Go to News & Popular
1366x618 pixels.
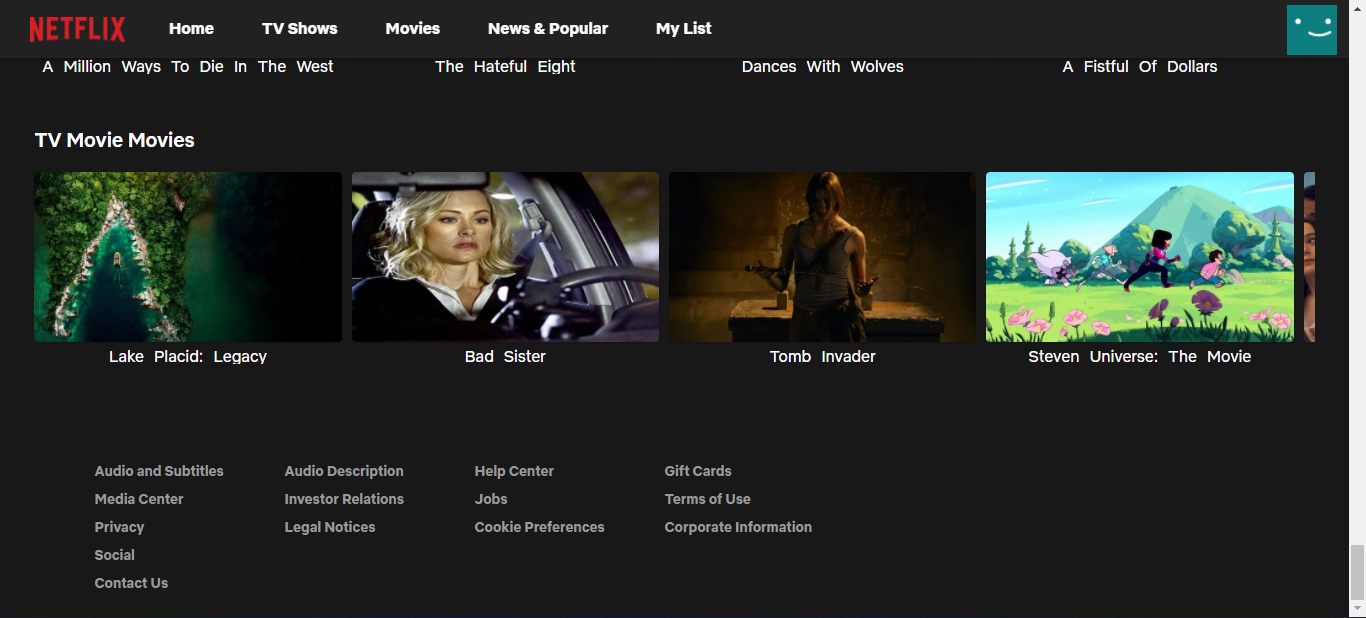coord(548,28)
